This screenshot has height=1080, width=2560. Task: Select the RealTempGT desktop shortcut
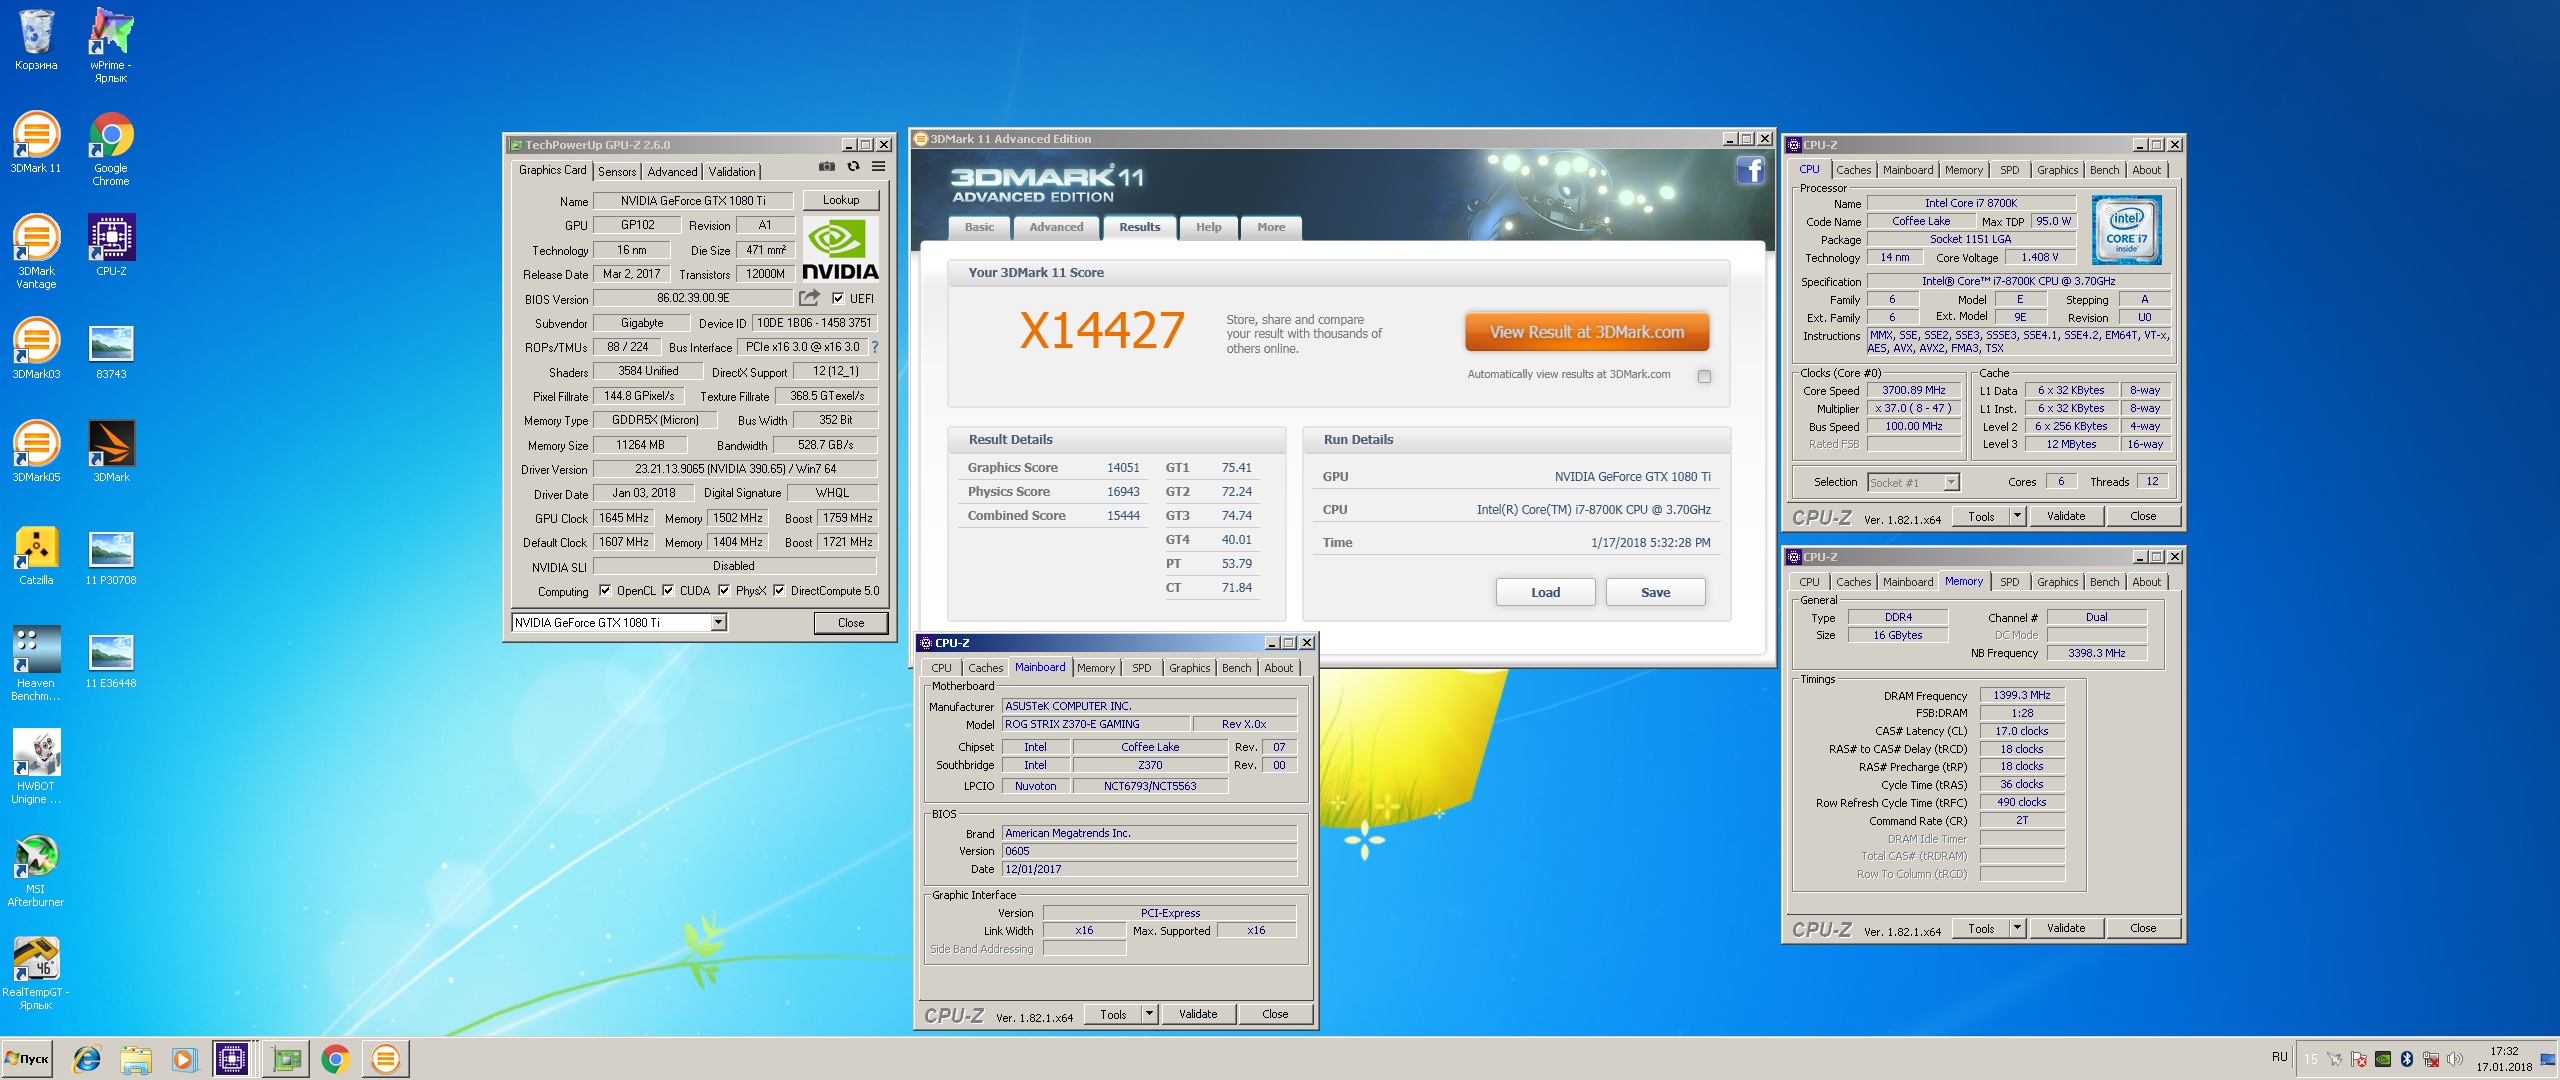[36, 973]
